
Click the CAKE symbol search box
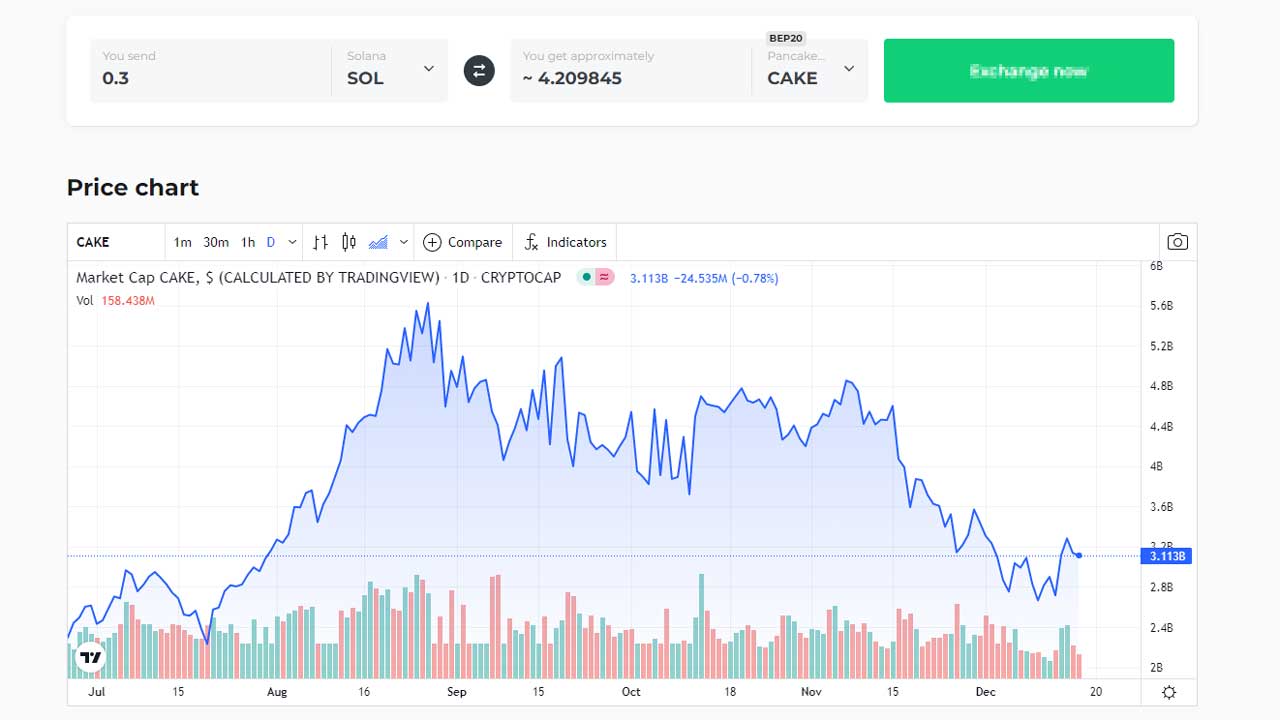click(116, 242)
